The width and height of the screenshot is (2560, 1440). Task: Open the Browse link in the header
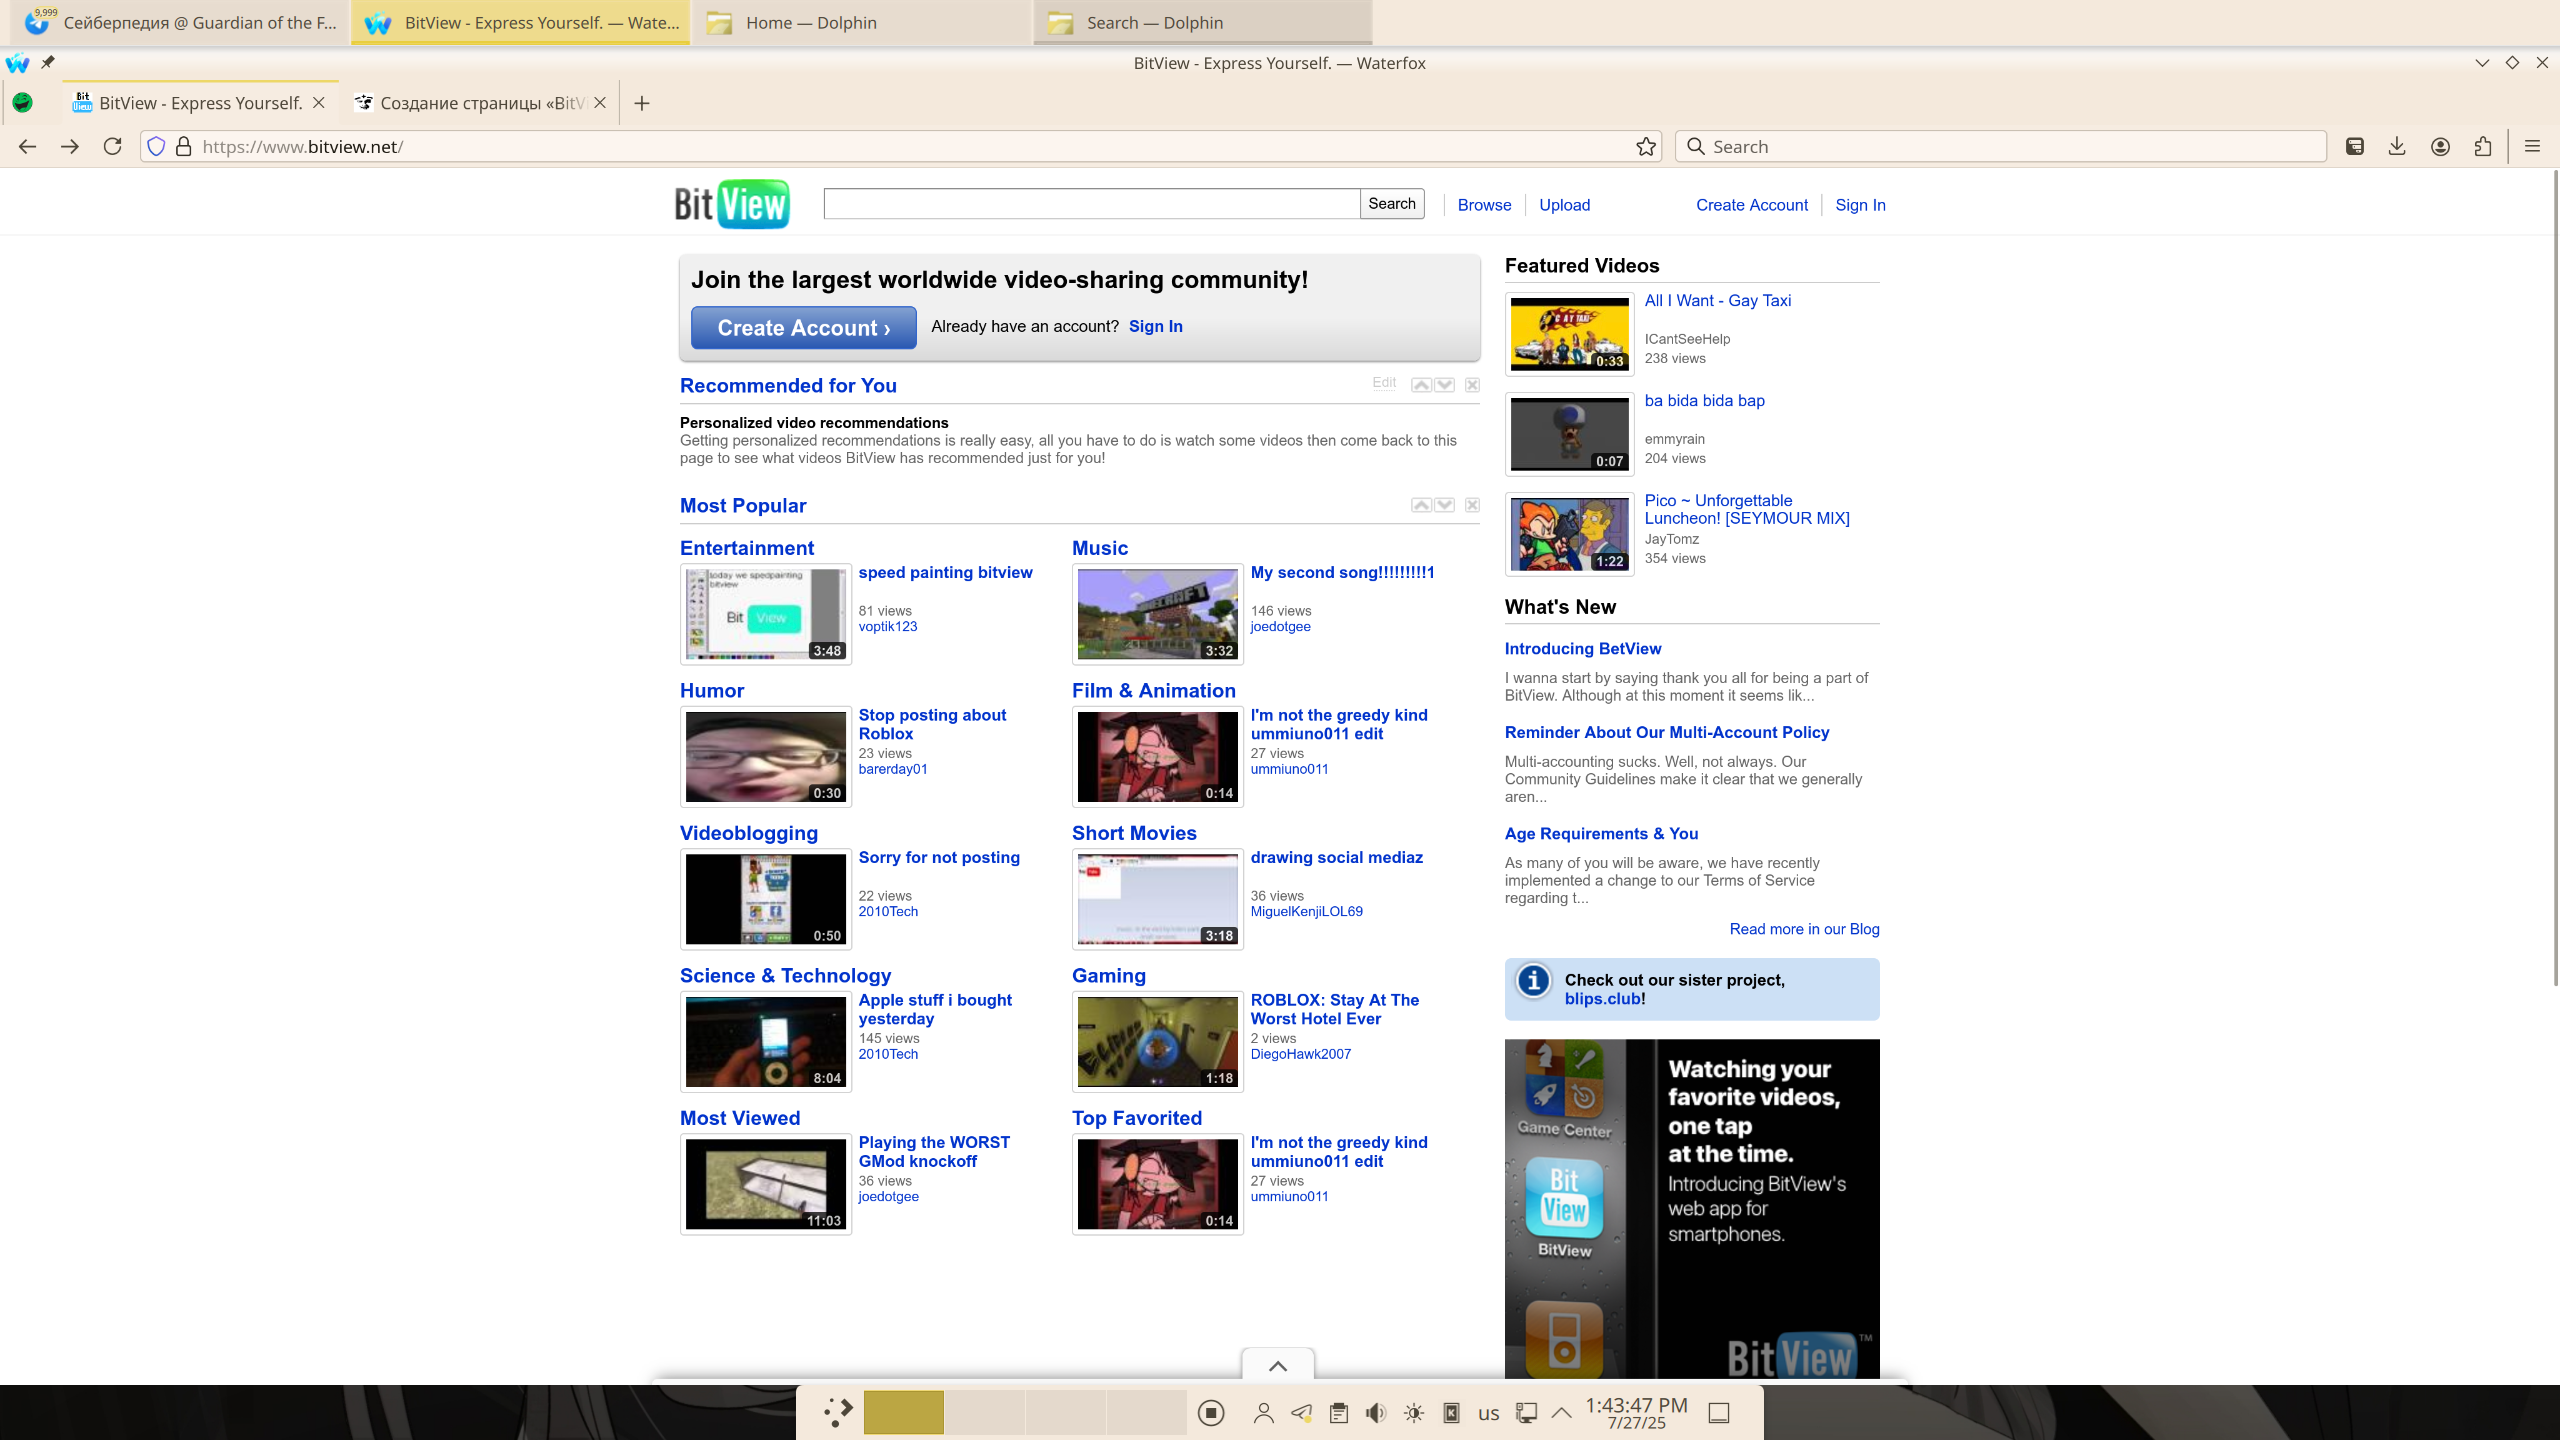(x=1484, y=205)
